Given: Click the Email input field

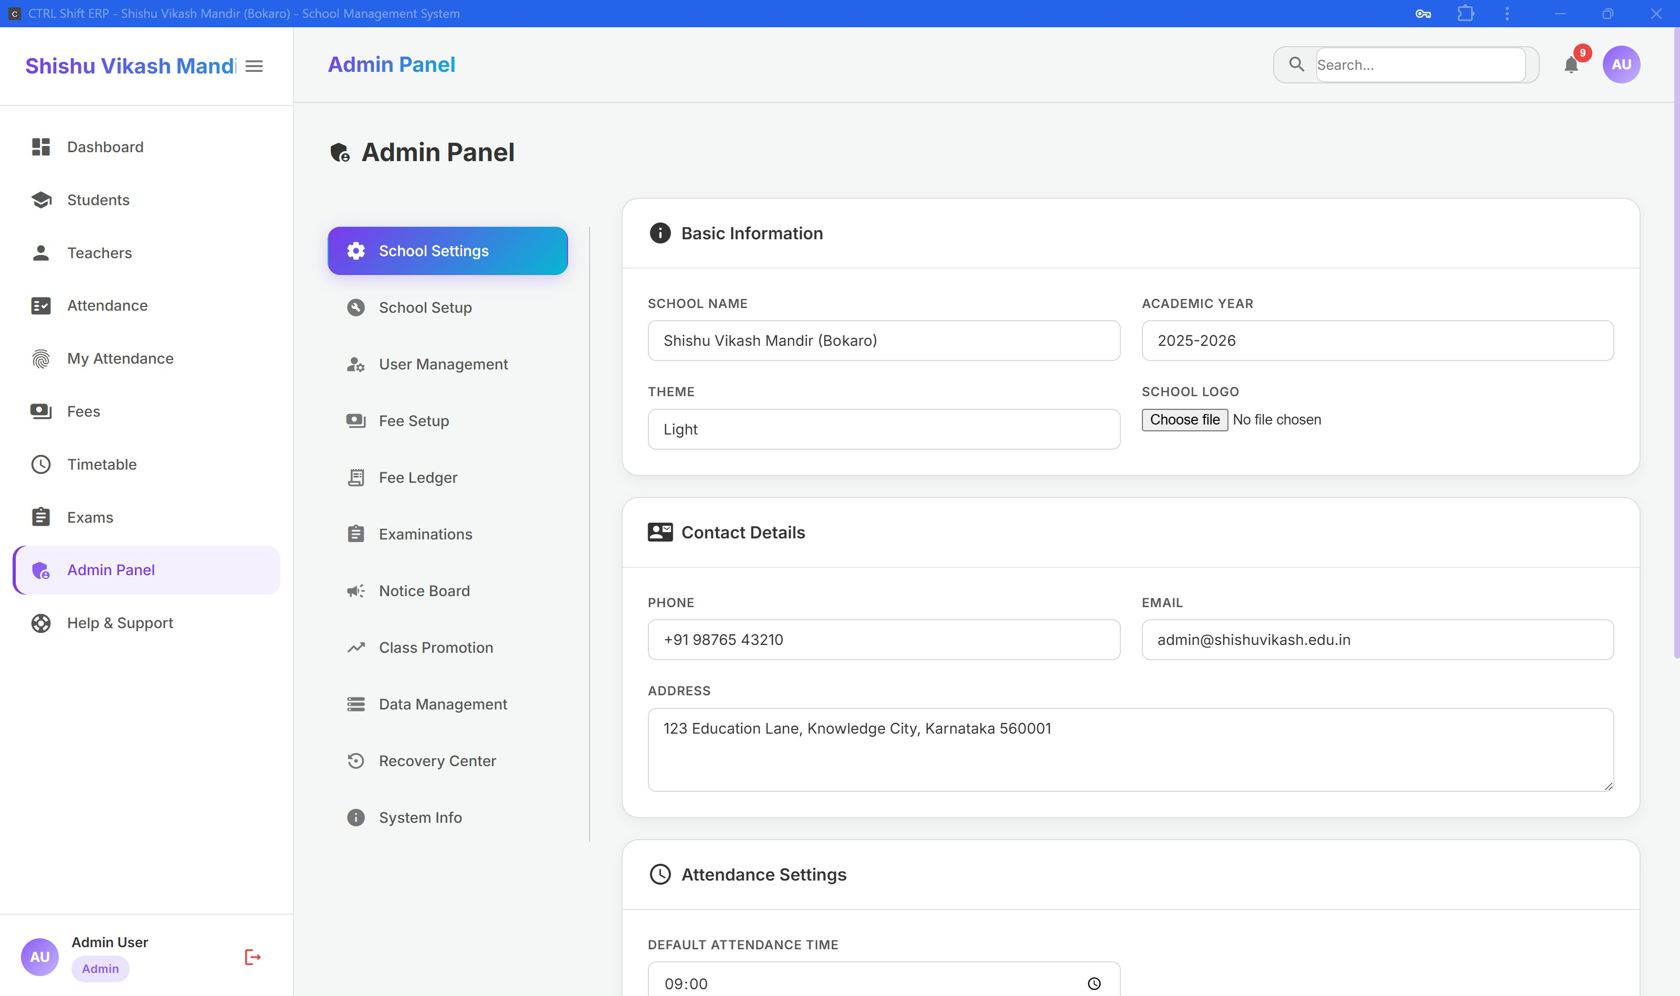Looking at the screenshot, I should point(1377,640).
